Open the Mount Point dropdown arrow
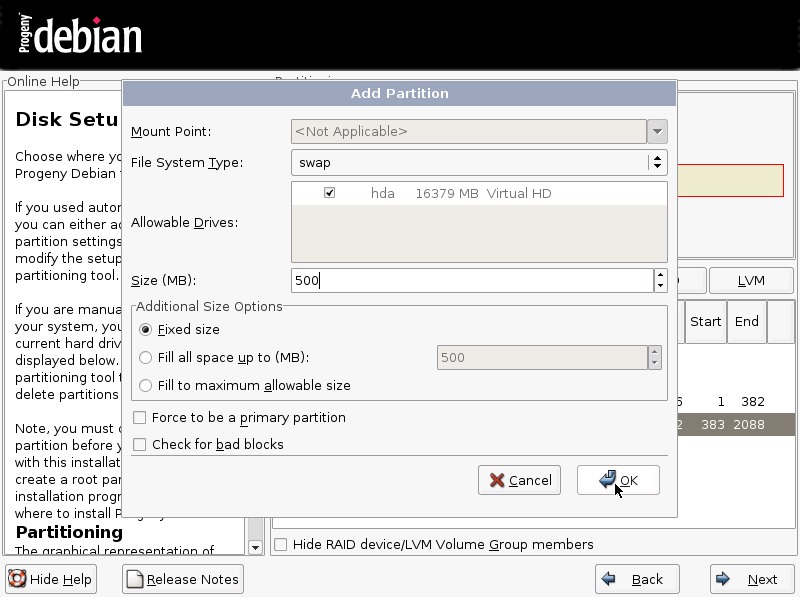The height and width of the screenshot is (597, 800). (657, 131)
